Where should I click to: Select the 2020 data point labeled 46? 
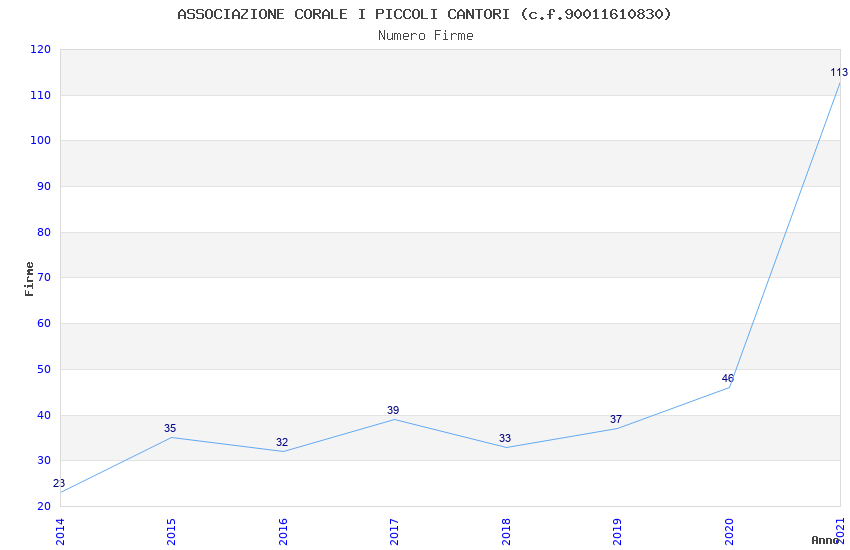pos(729,387)
